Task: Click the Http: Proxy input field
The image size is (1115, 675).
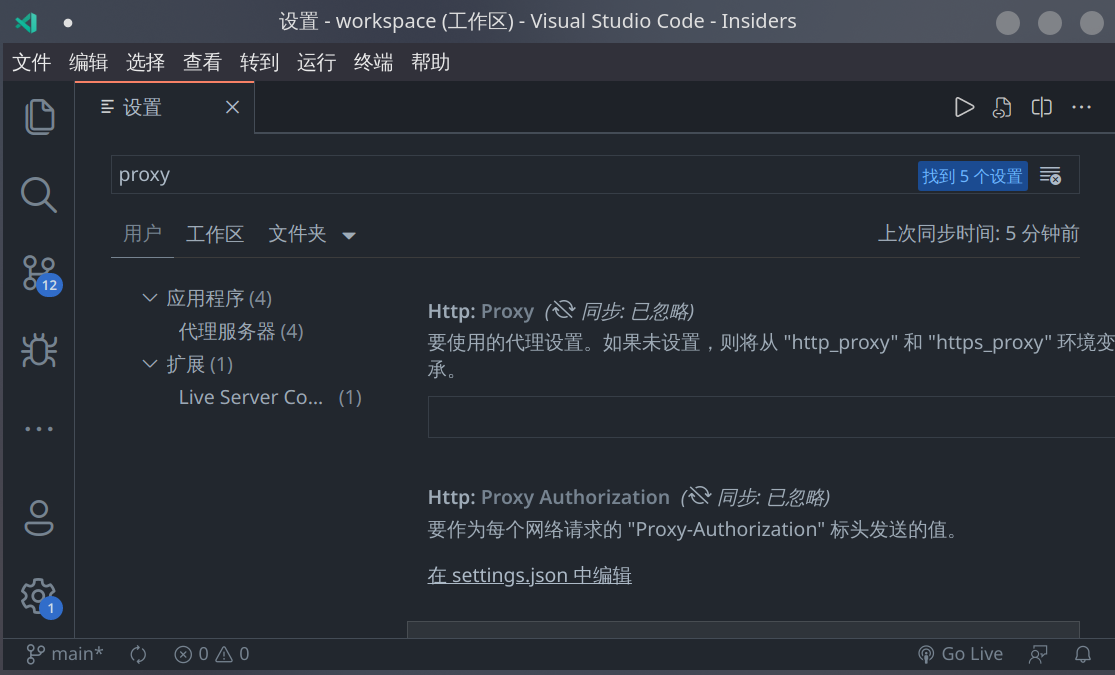Action: point(700,416)
